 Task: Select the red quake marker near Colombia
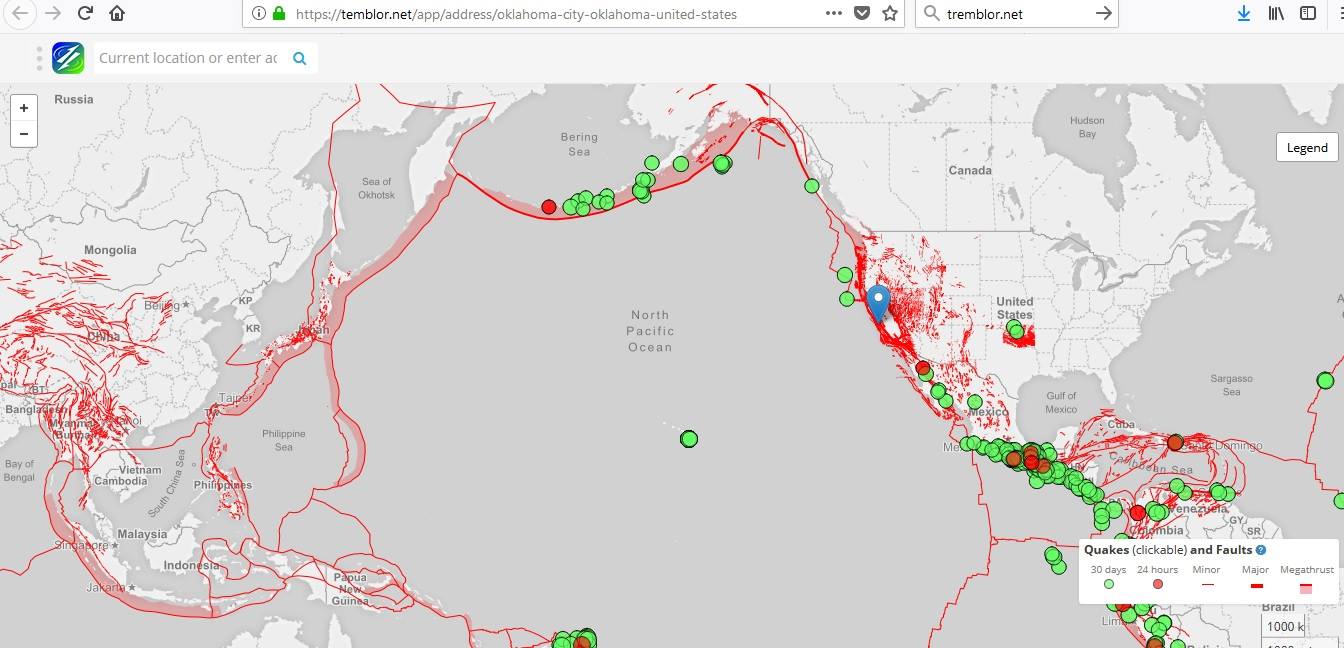(x=1137, y=513)
